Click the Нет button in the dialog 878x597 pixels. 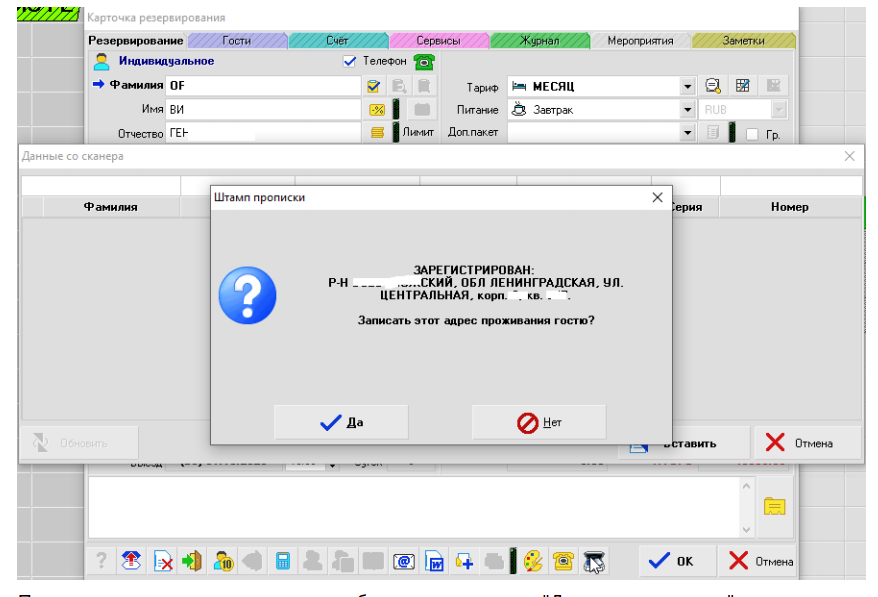(x=539, y=422)
